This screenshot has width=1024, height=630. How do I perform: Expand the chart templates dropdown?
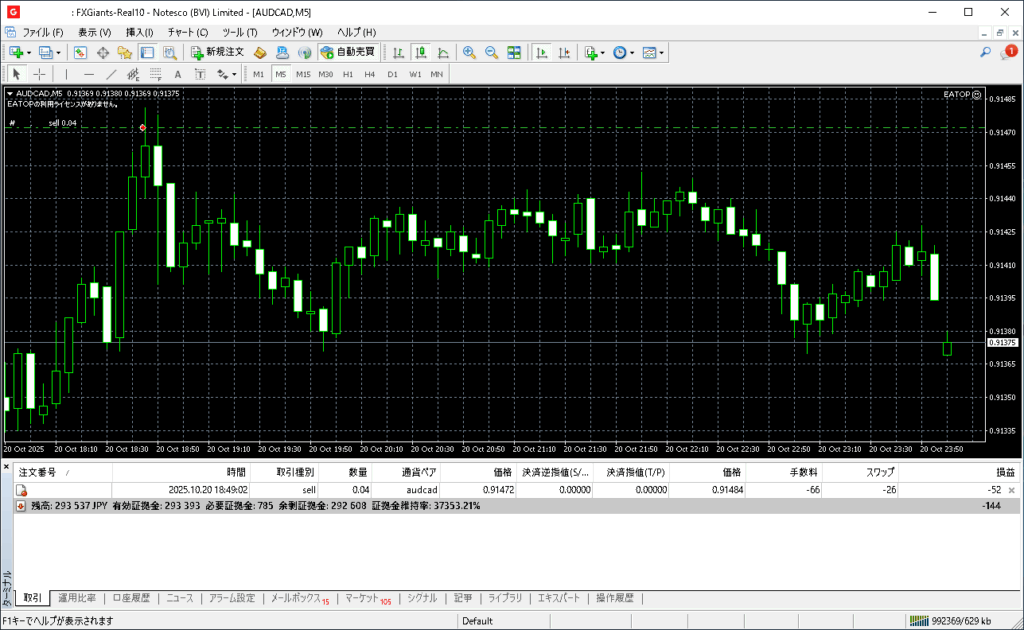click(x=661, y=53)
